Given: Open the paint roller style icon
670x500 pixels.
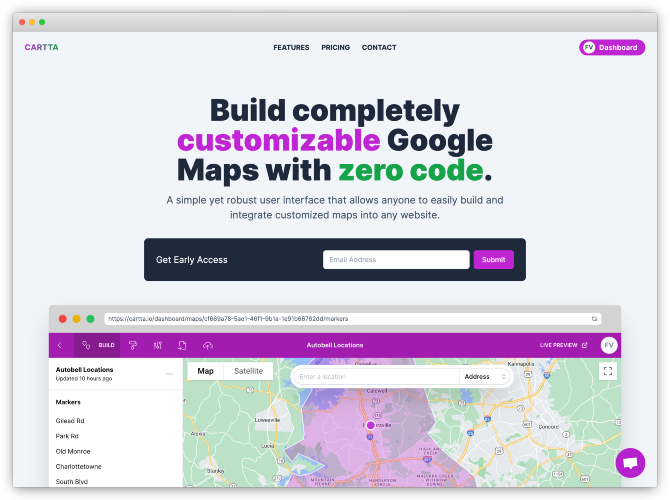Looking at the screenshot, I should [133, 345].
